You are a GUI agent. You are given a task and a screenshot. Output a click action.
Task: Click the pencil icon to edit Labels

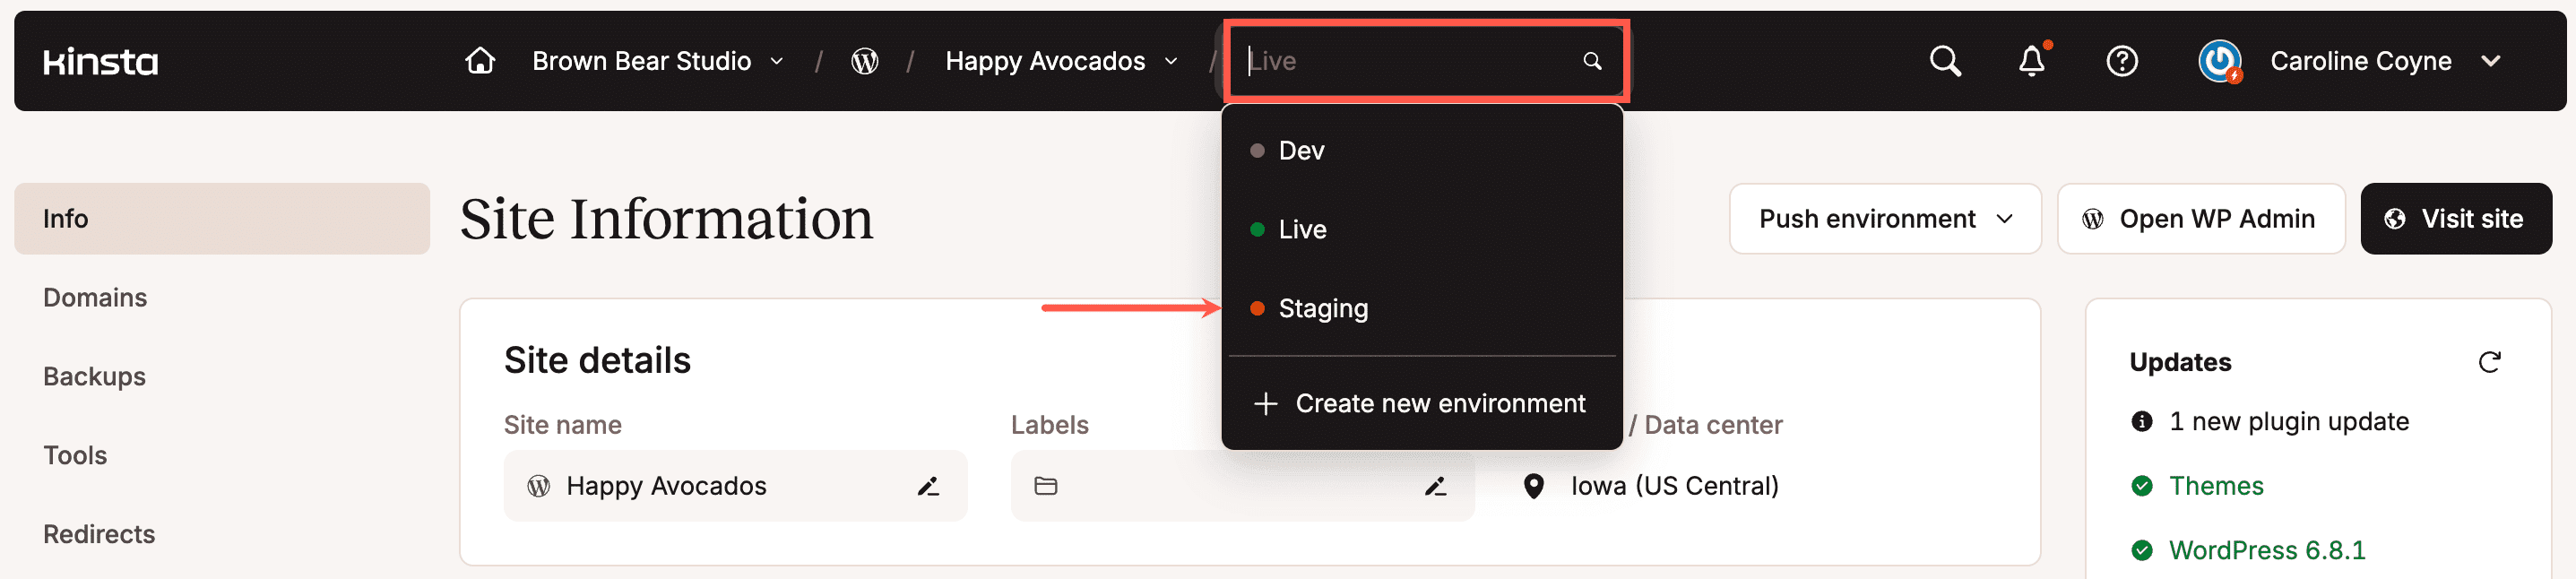(x=1436, y=487)
